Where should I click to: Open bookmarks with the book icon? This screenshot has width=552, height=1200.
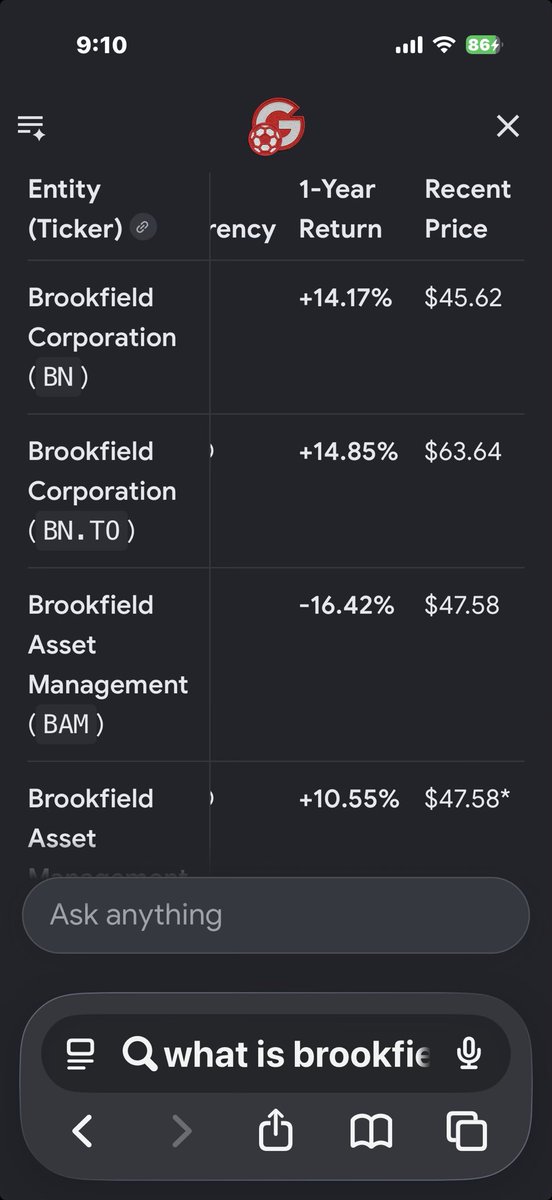(x=371, y=1132)
